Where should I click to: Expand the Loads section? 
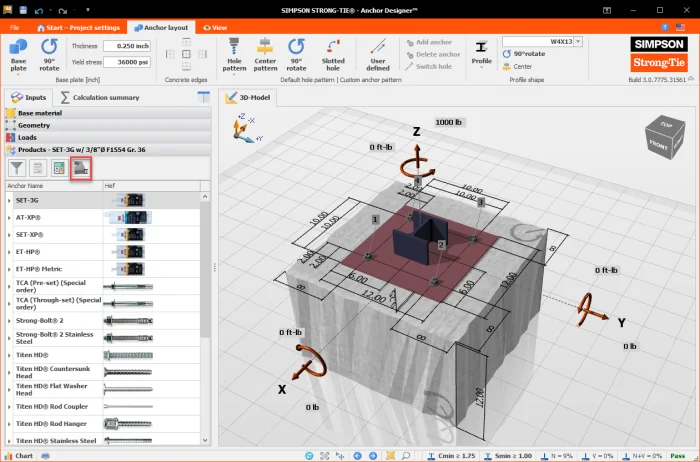tap(108, 137)
